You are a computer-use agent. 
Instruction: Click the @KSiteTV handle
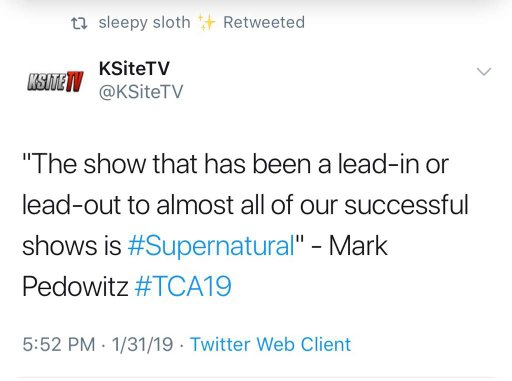point(141,91)
